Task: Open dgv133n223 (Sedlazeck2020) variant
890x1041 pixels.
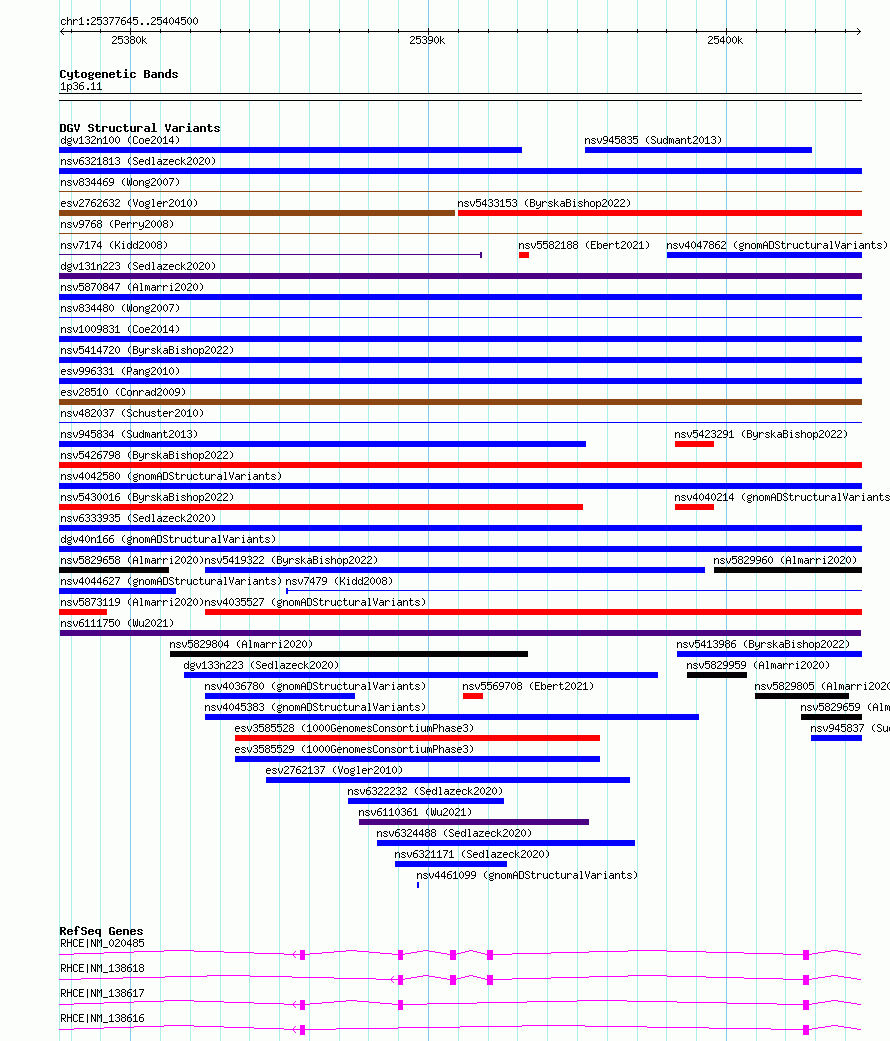Action: [421, 675]
